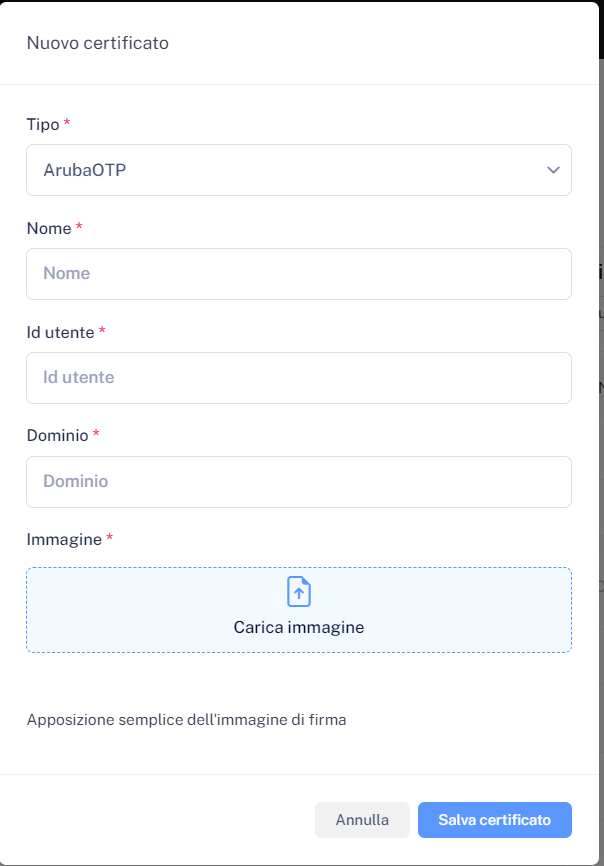
Task: Click the Apposizione semplice description text
Action: click(186, 719)
